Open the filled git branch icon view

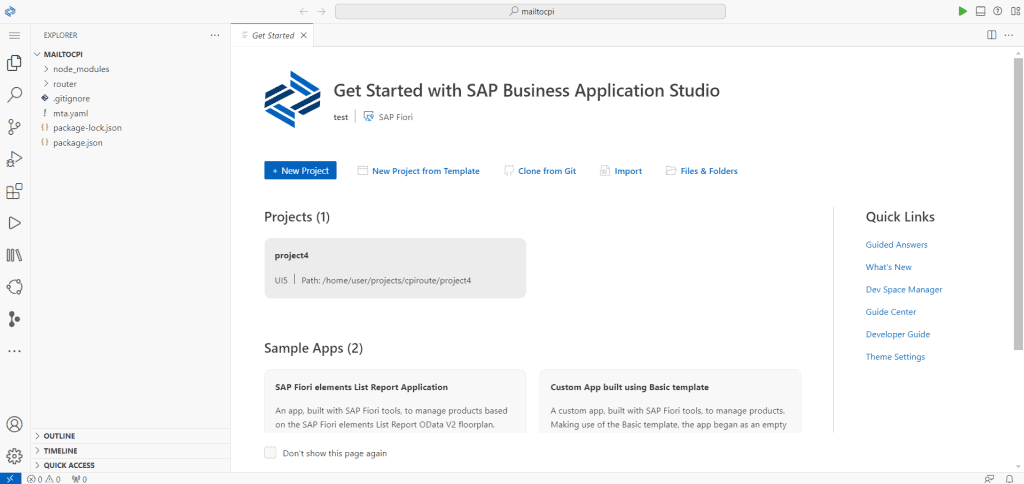14,319
